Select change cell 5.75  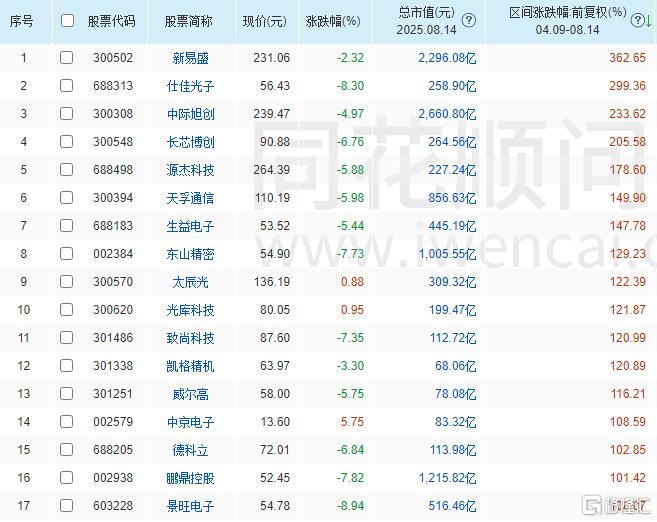pyautogui.click(x=352, y=422)
